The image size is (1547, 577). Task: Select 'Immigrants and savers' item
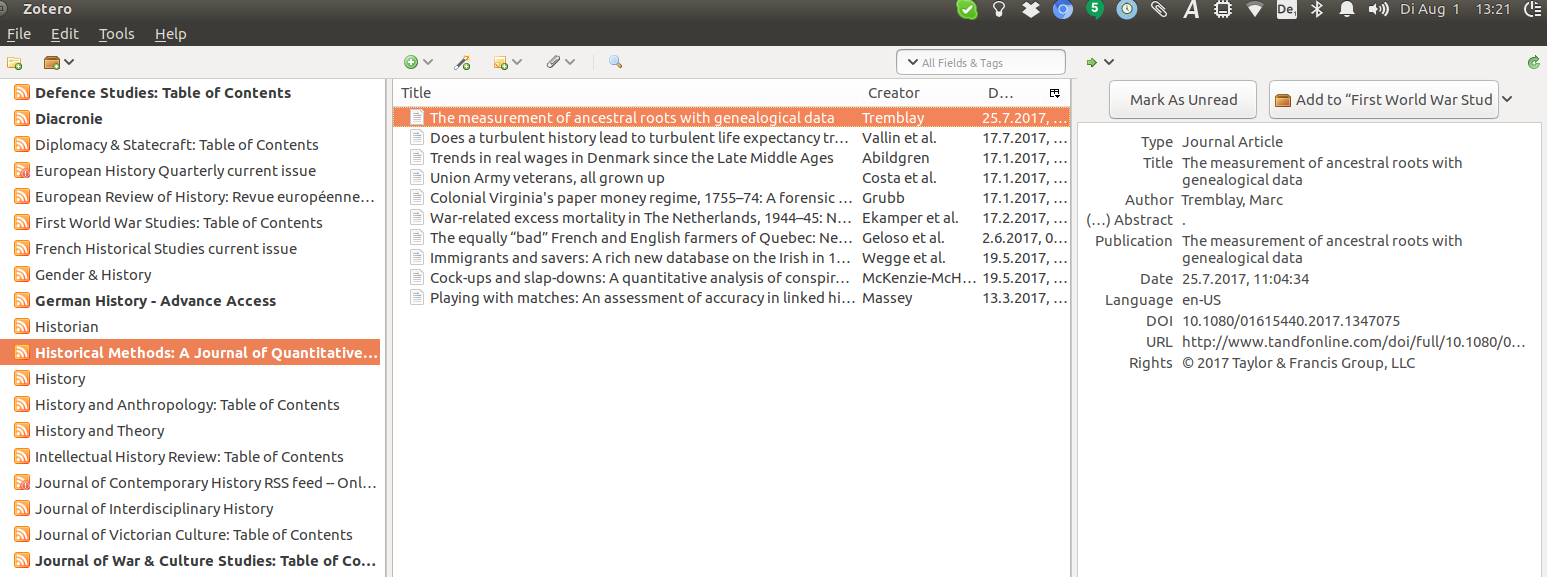click(731, 258)
